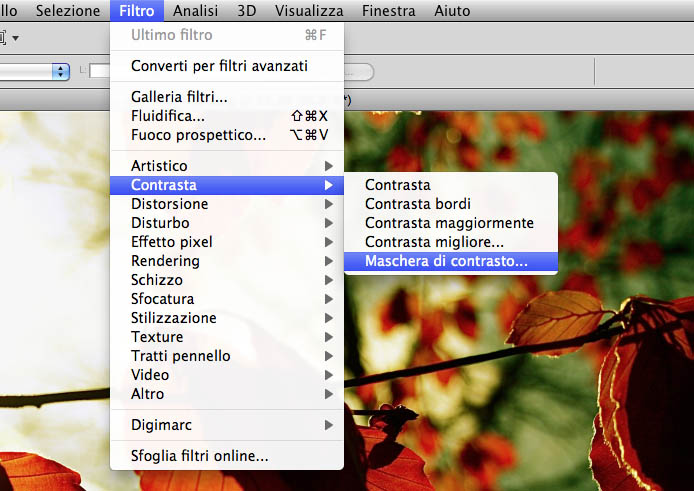The width and height of the screenshot is (694, 491).
Task: Open the 3D menu
Action: point(247,11)
